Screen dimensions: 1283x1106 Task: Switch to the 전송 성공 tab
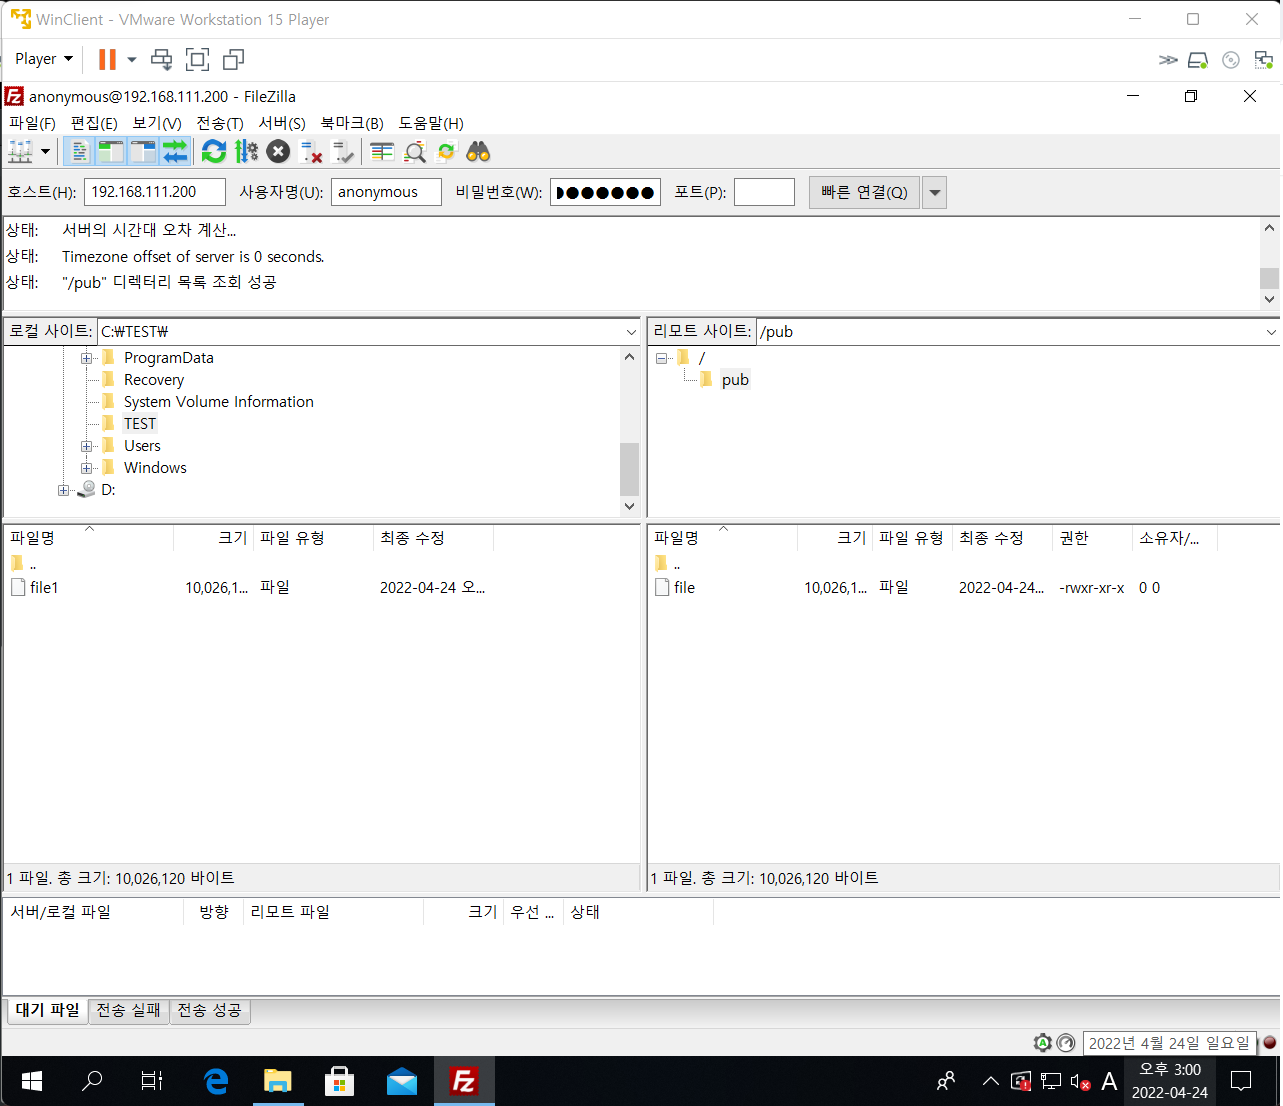[x=209, y=1011]
